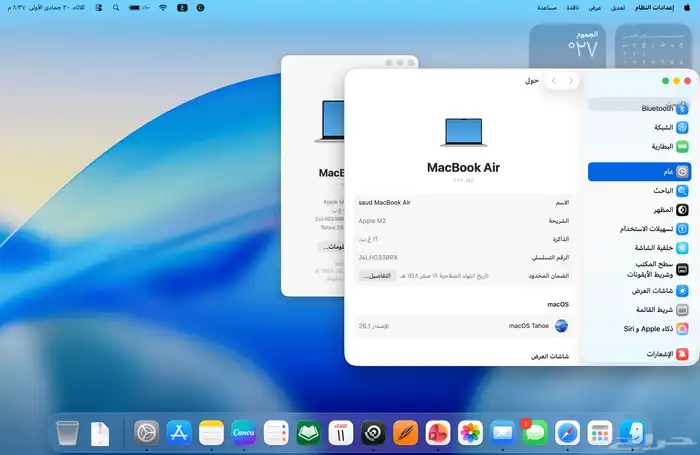Open the مساعدة (Help) menu

point(547,8)
